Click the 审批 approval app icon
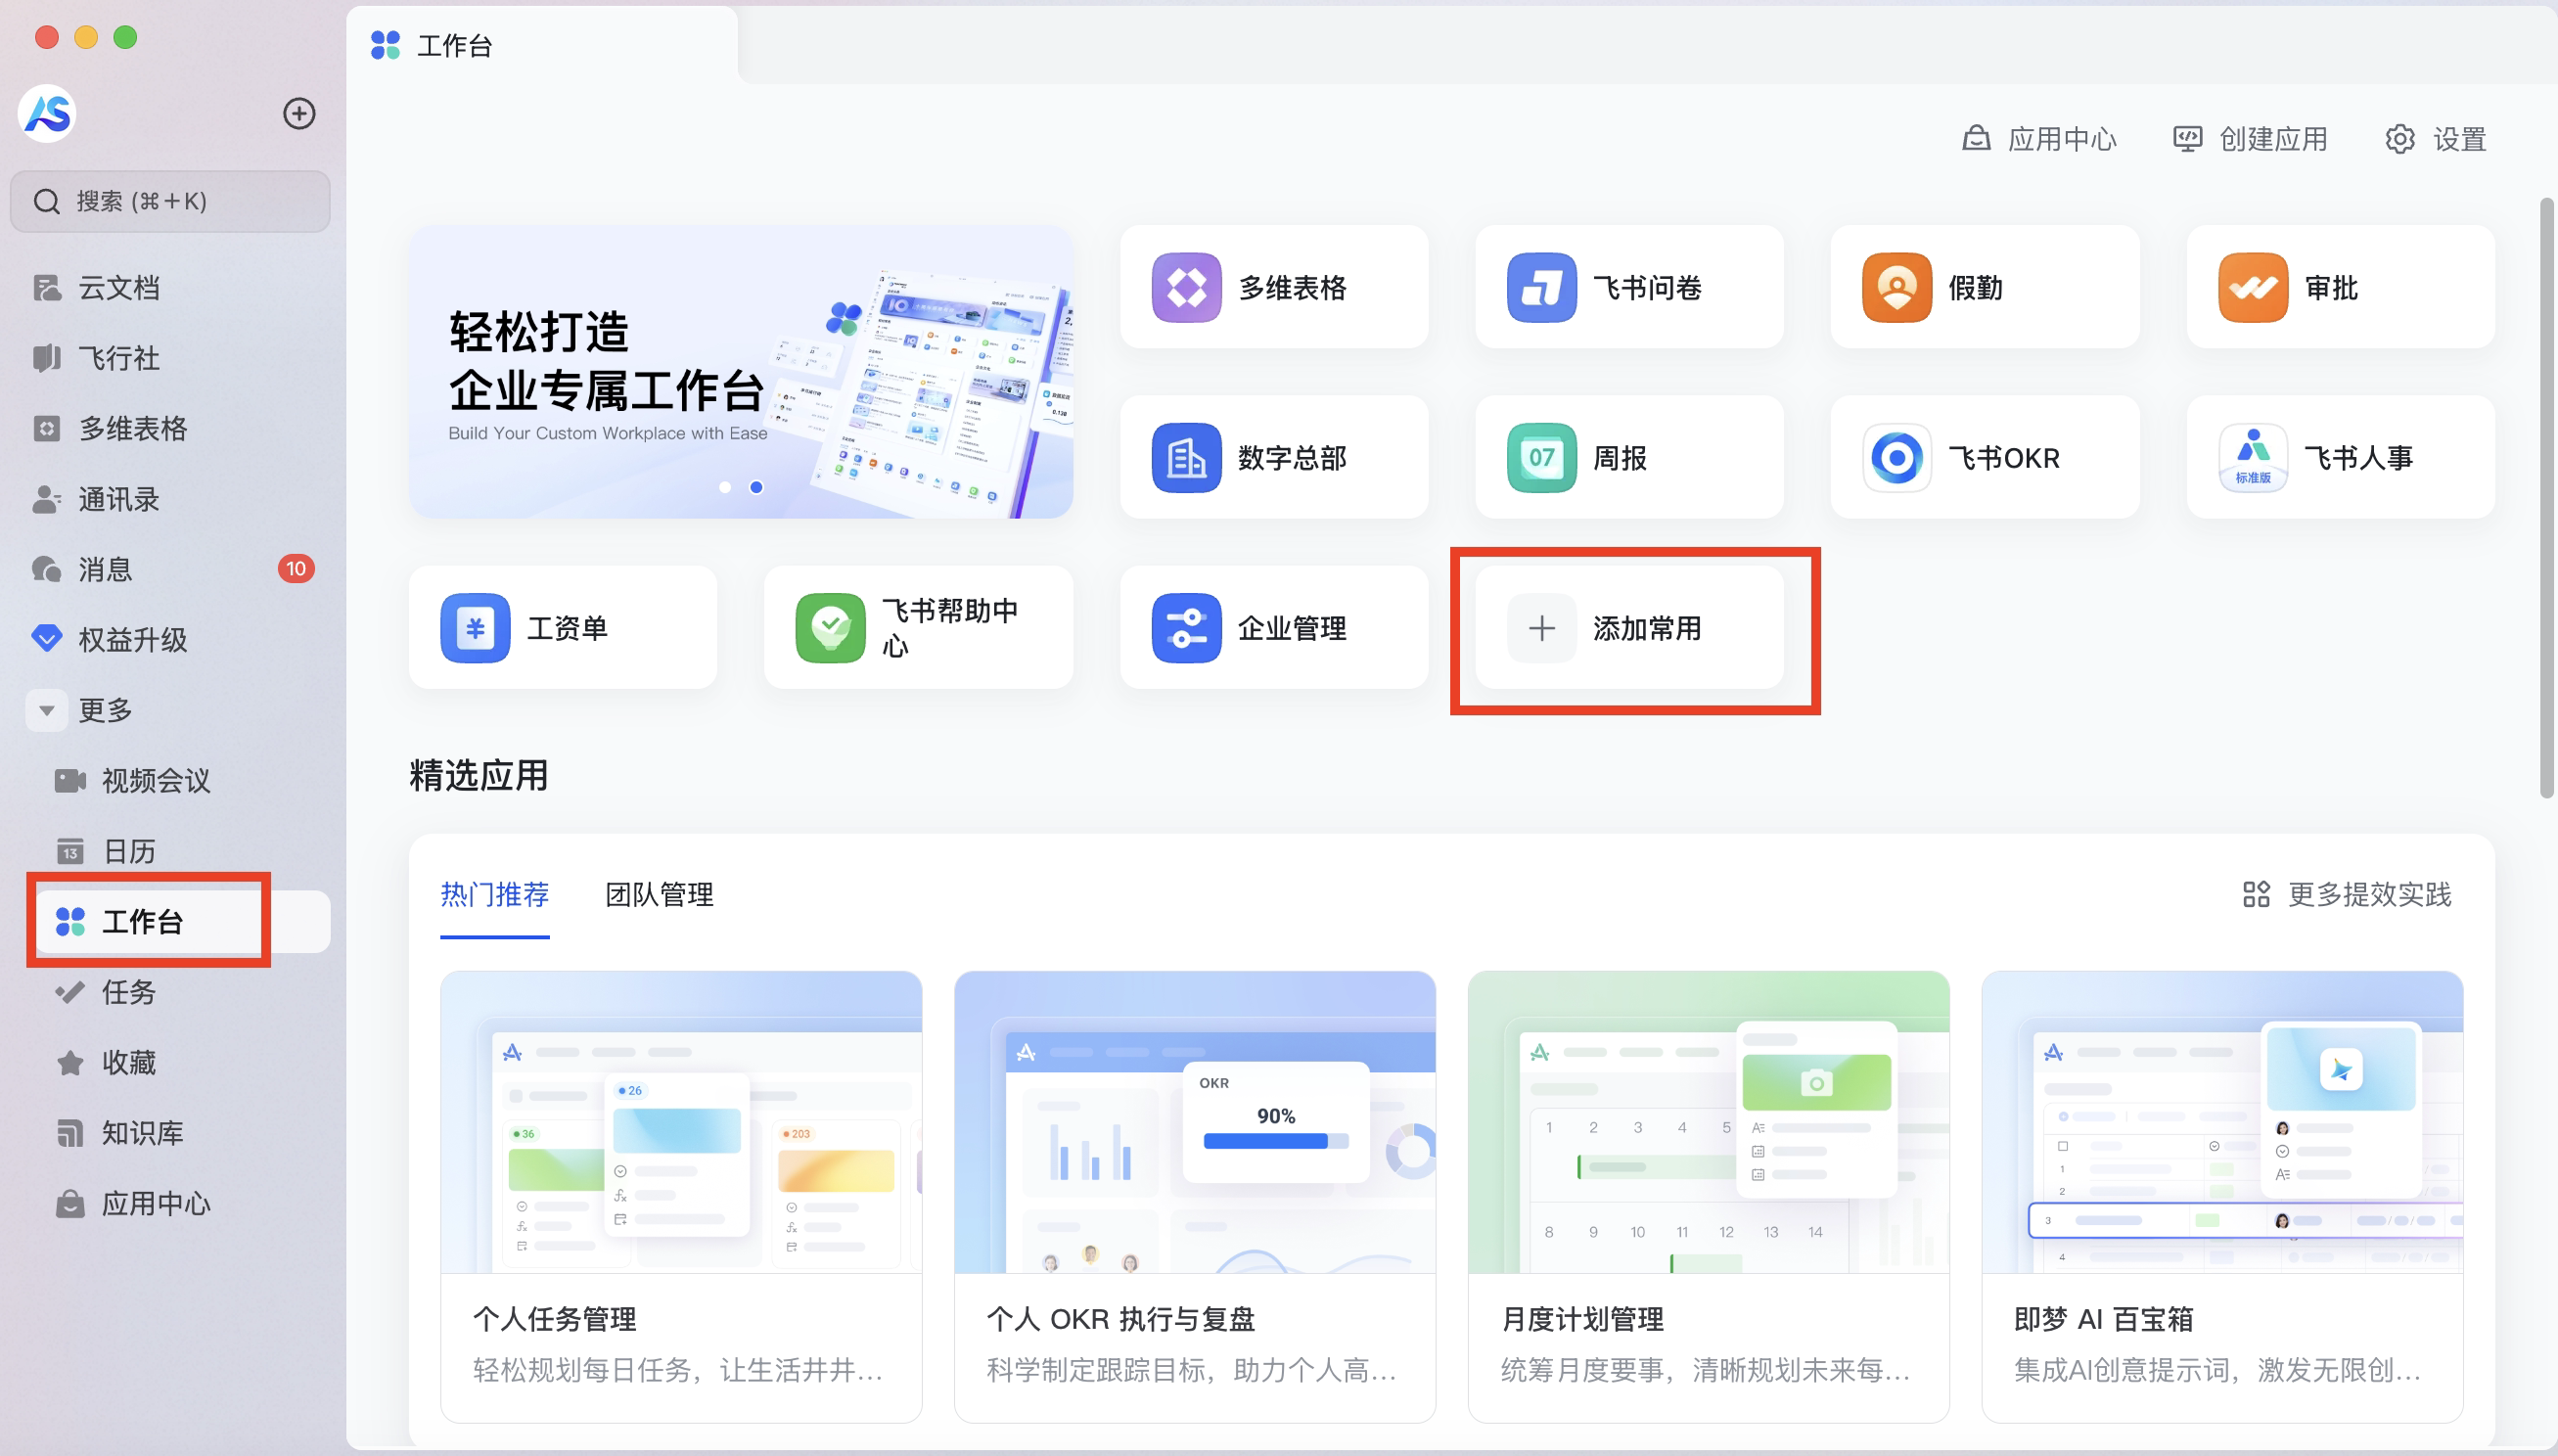The image size is (2558, 1456). [2252, 288]
